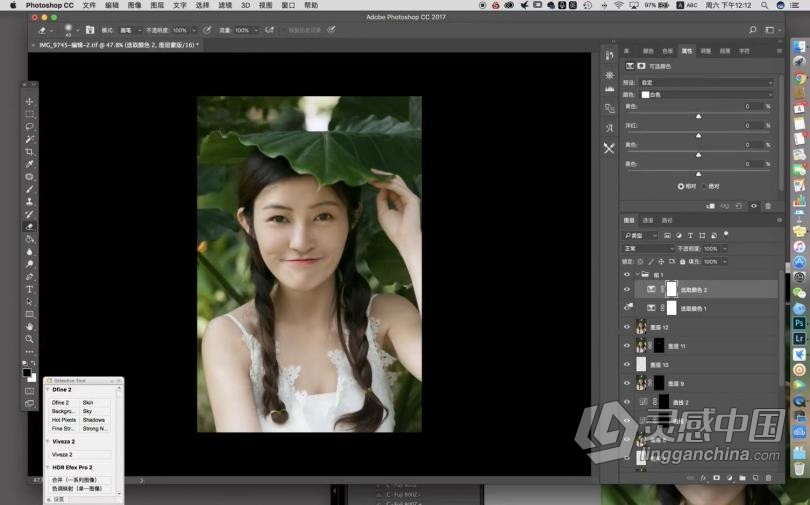This screenshot has width=810, height=505.
Task: Click trash icon in Properties panel
Action: click(x=768, y=206)
